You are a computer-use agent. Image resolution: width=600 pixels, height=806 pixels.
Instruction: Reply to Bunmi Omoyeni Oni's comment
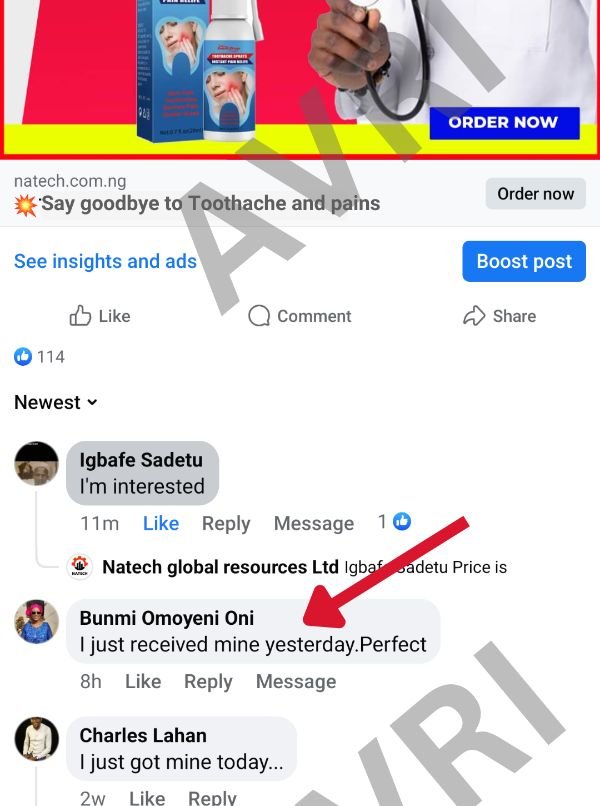point(208,682)
